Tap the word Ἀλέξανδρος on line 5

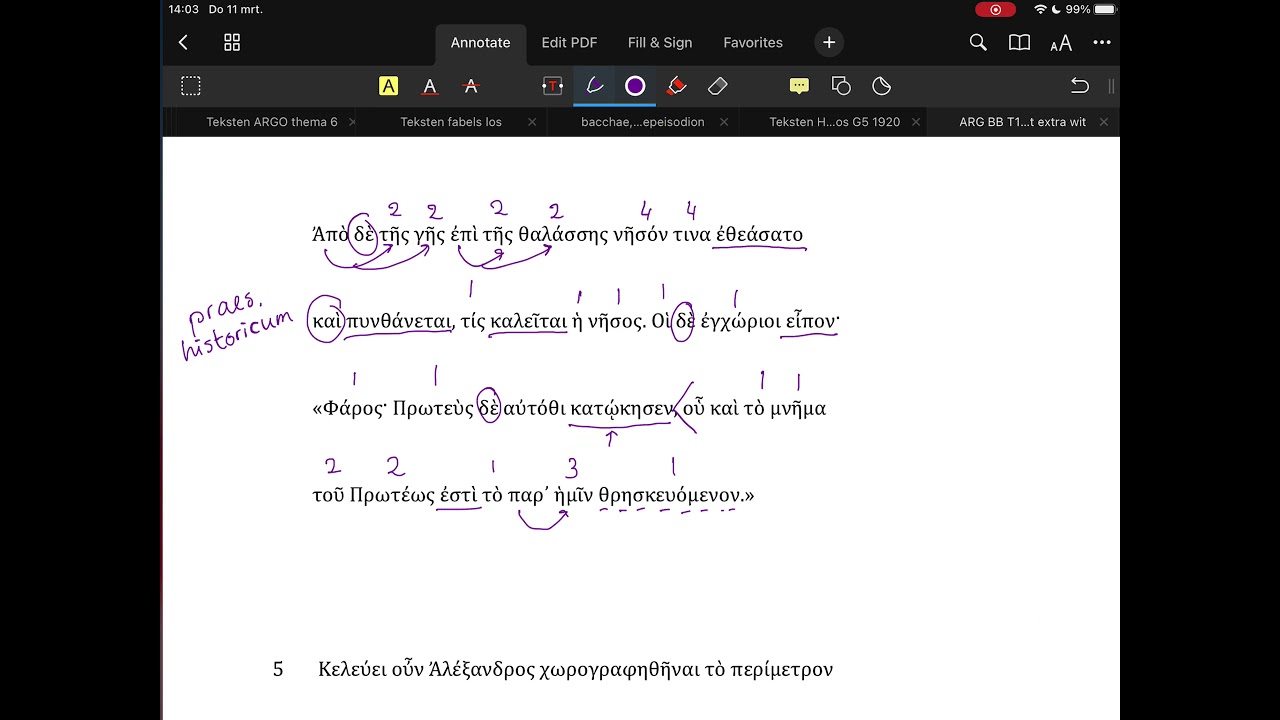[x=482, y=669]
